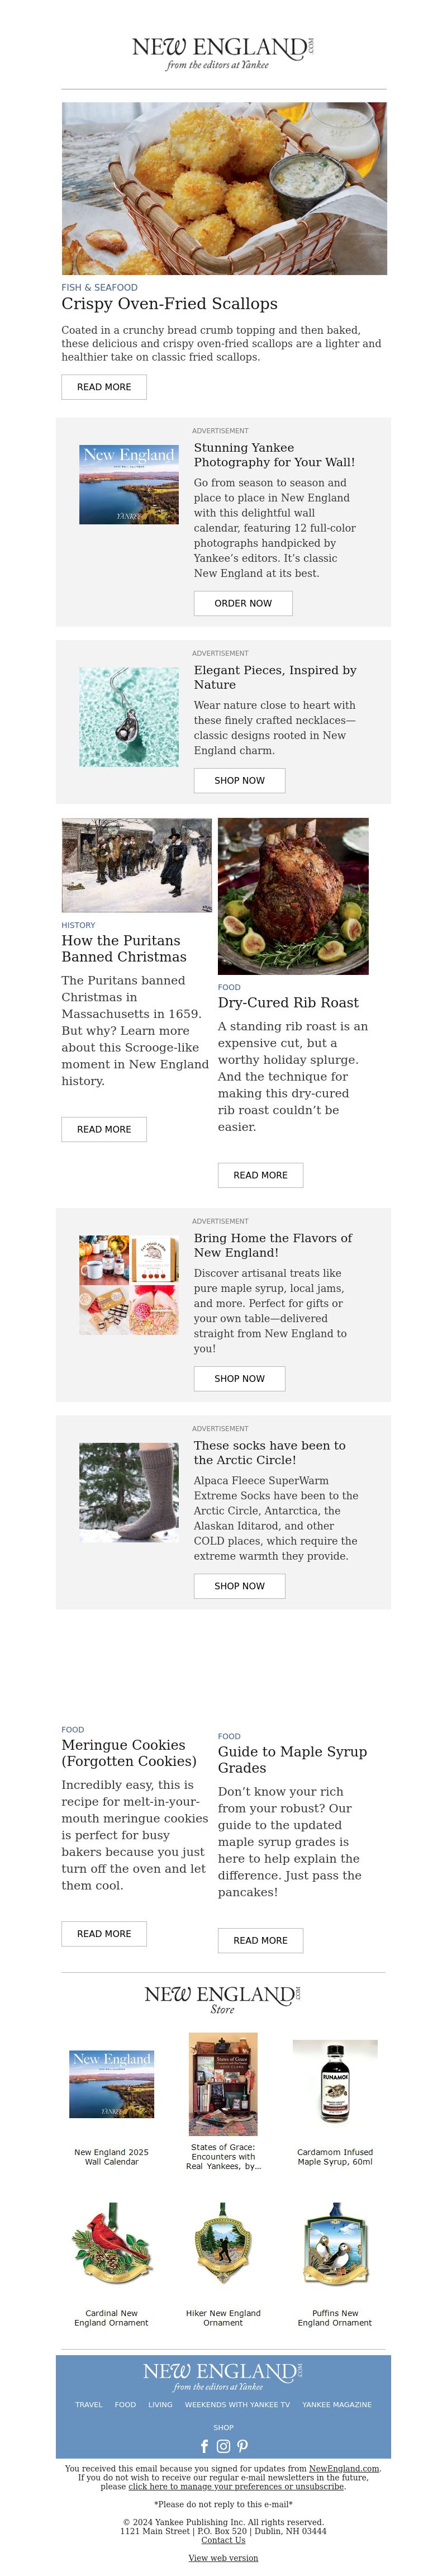This screenshot has width=447, height=2576.
Task: Click READ MORE under Dry-Cured Rib Roast
Action: click(261, 1175)
